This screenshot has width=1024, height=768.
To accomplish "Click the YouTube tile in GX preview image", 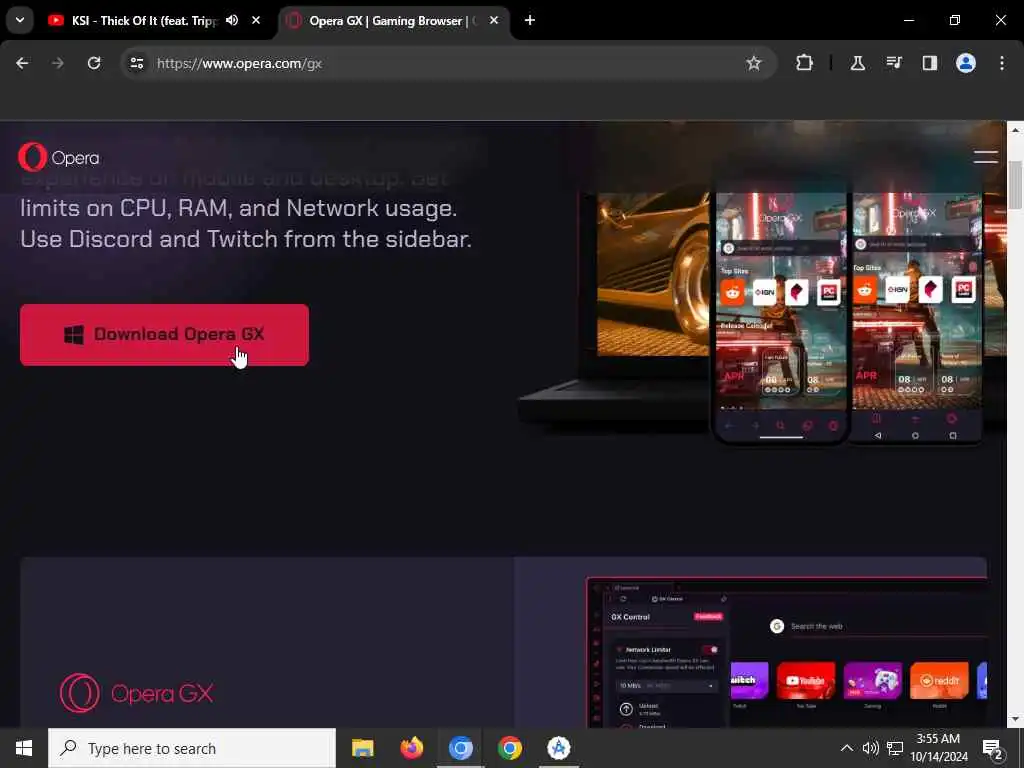I will coord(806,680).
